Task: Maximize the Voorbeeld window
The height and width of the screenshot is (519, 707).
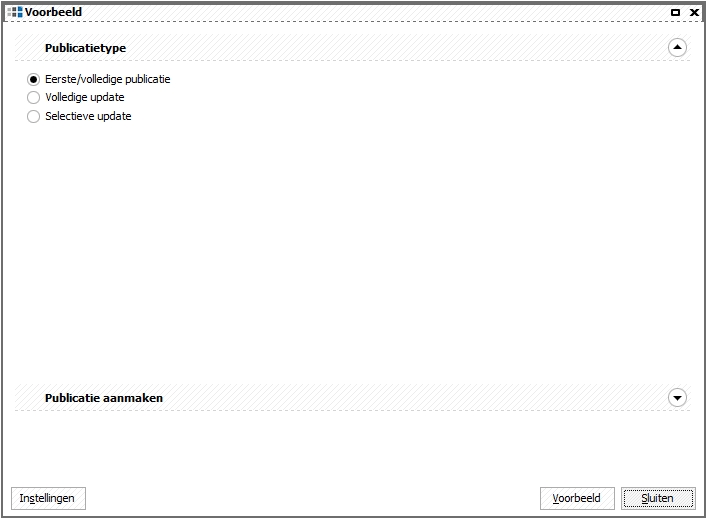Action: point(675,13)
